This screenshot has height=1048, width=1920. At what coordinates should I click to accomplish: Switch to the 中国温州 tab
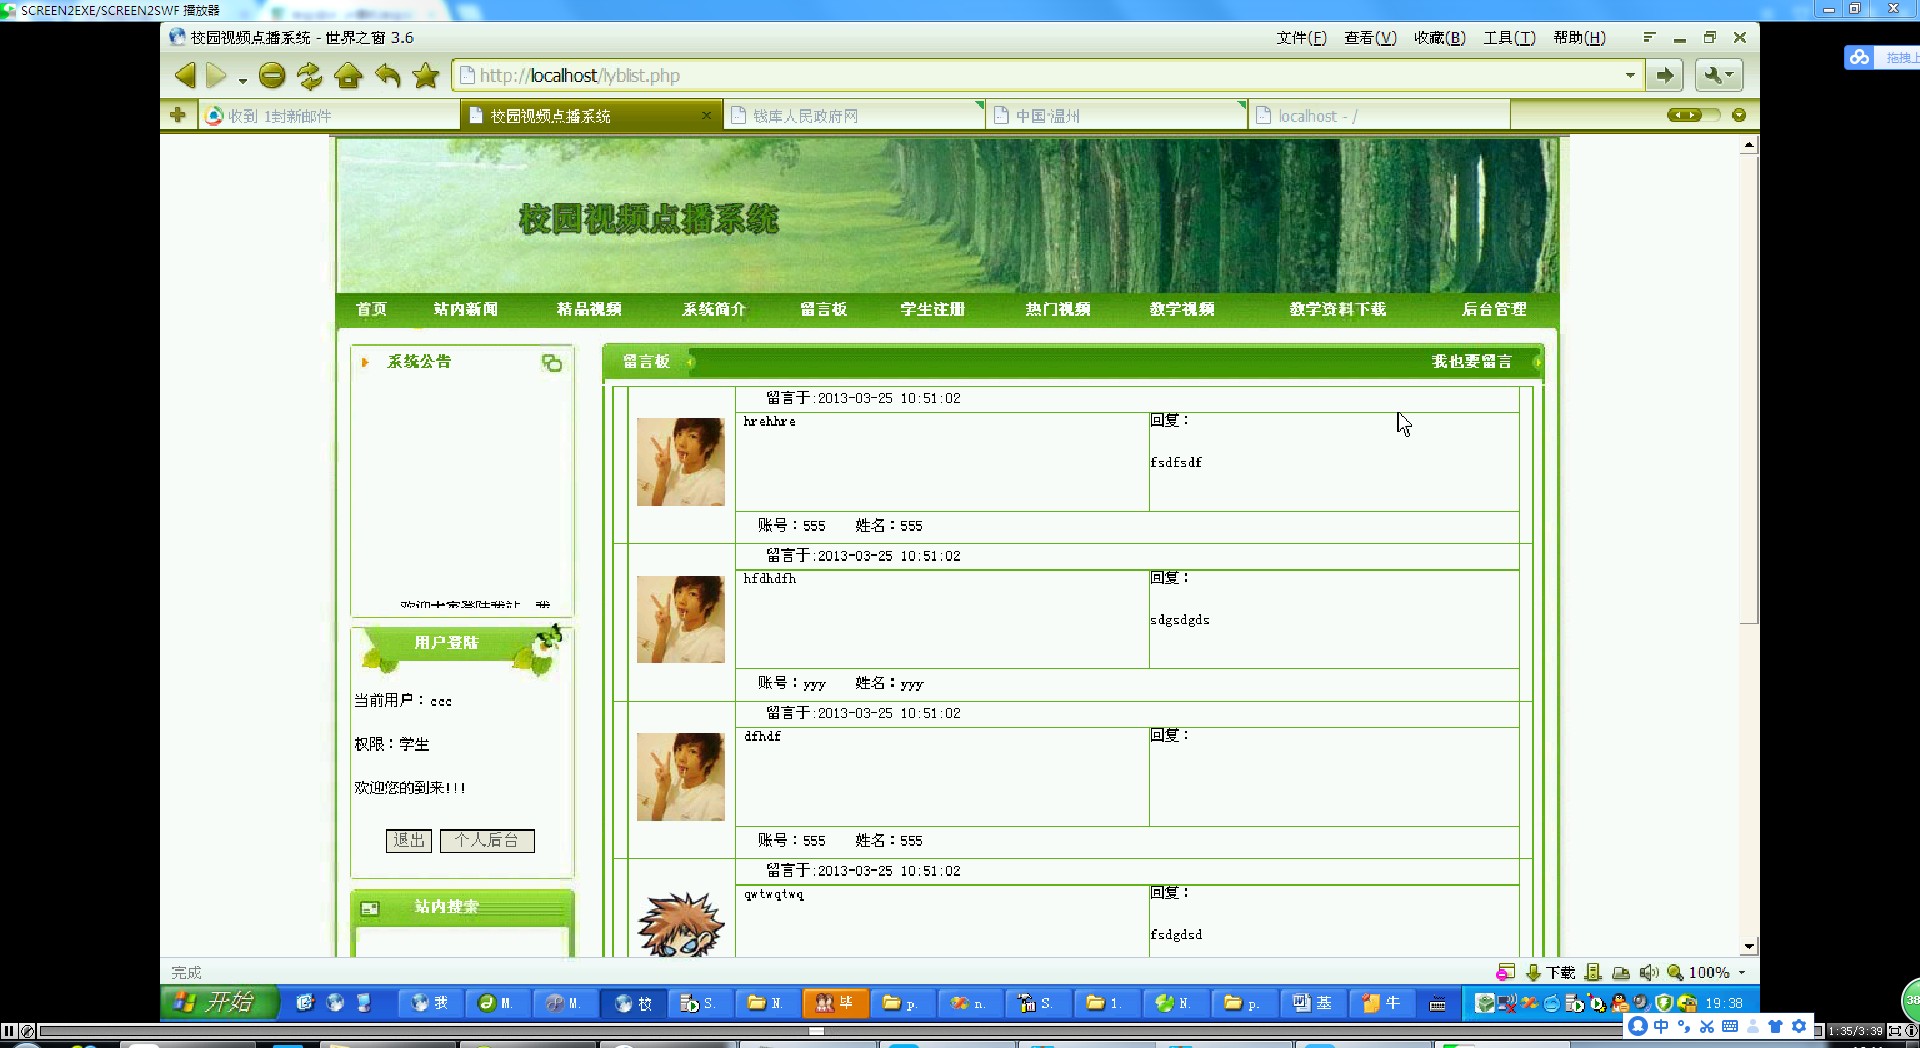pos(1117,116)
